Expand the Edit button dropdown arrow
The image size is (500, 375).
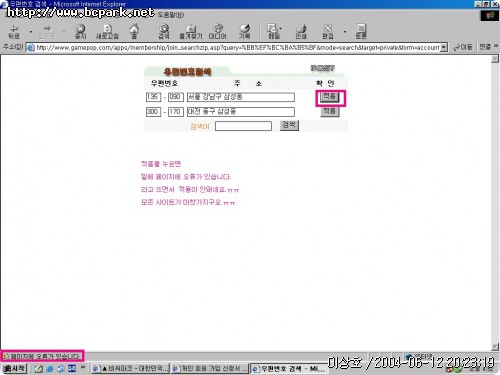(345, 32)
